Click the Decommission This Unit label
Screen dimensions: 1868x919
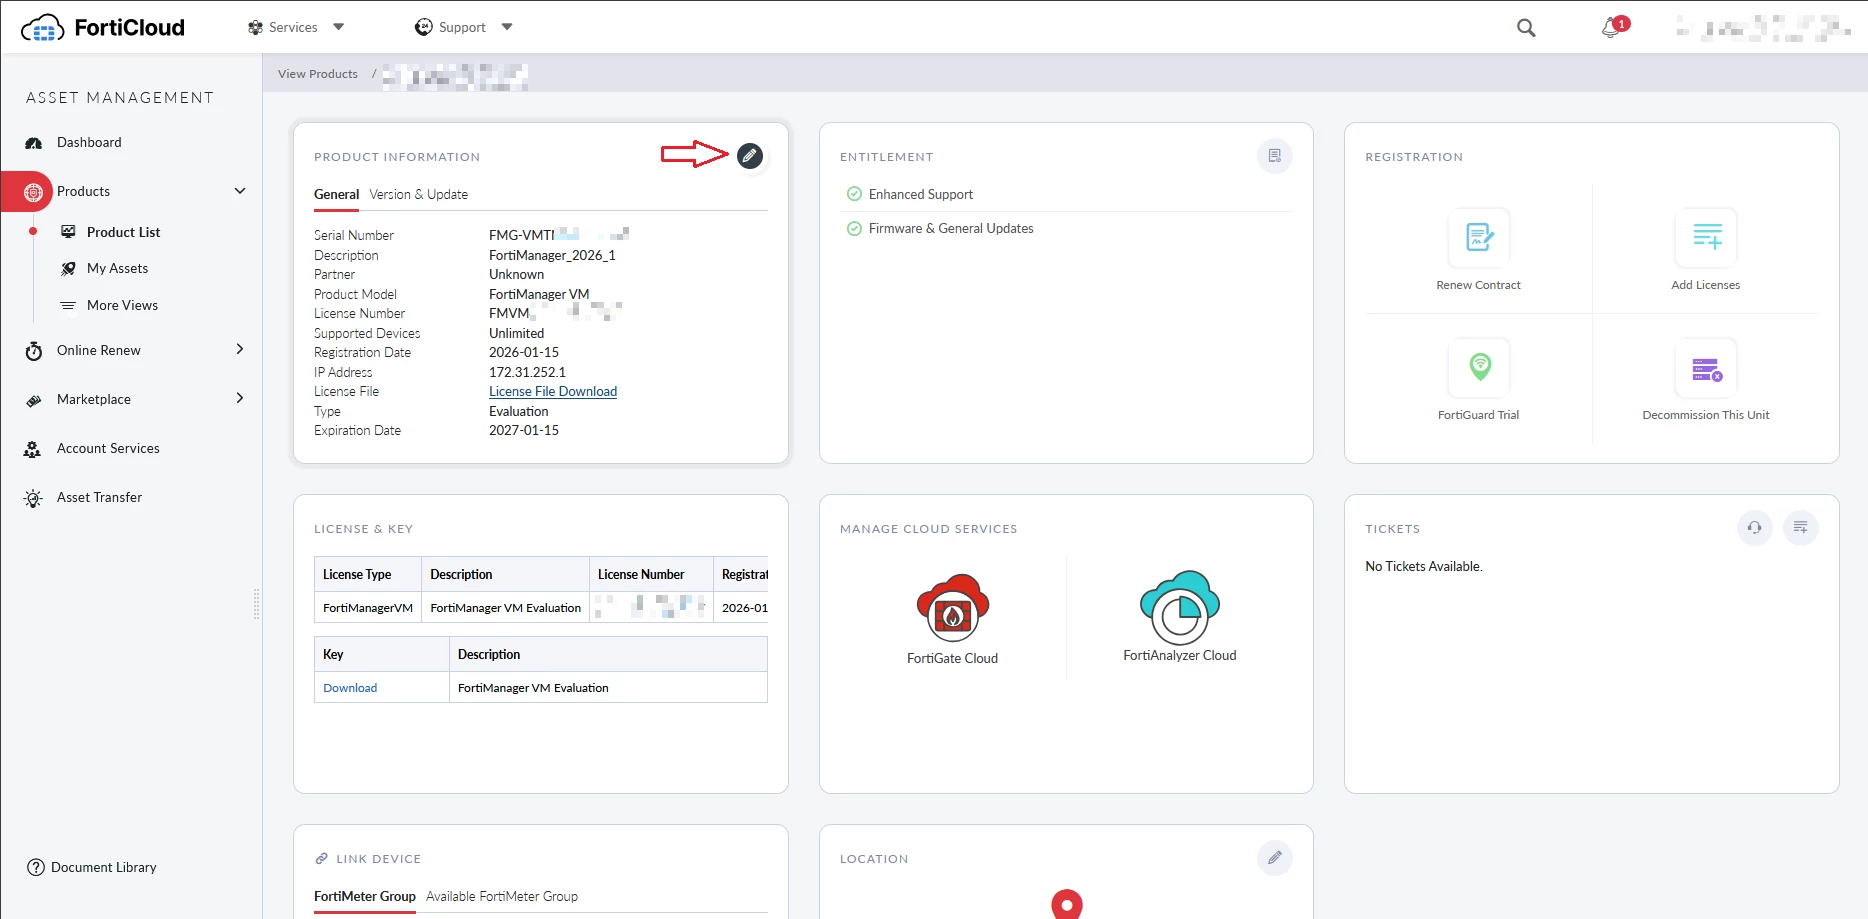(1706, 415)
